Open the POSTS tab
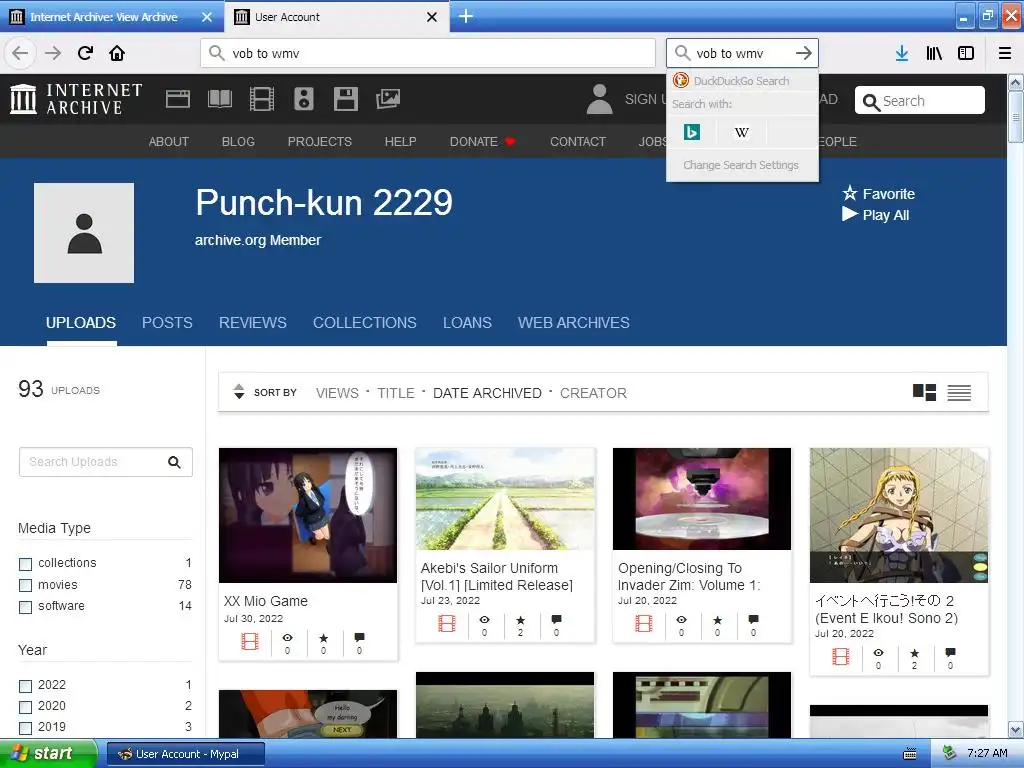This screenshot has width=1024, height=768. click(x=167, y=323)
